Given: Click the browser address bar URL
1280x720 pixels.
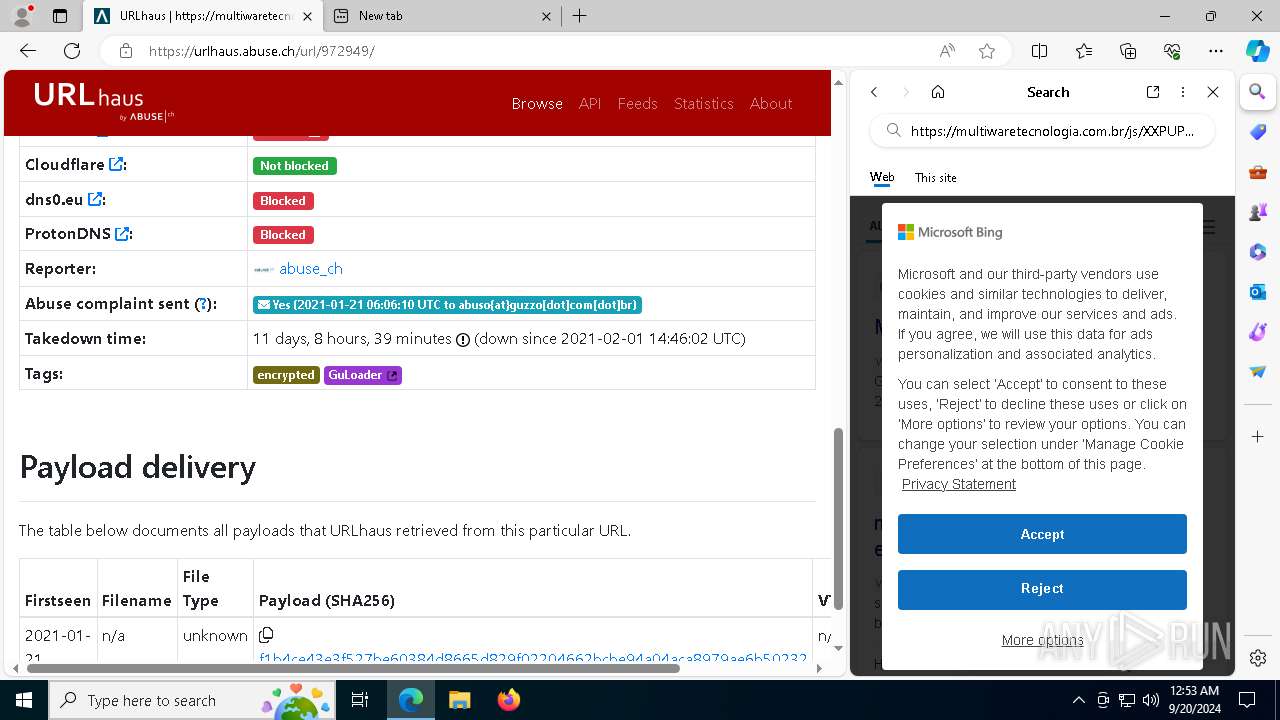Looking at the screenshot, I should pyautogui.click(x=261, y=51).
